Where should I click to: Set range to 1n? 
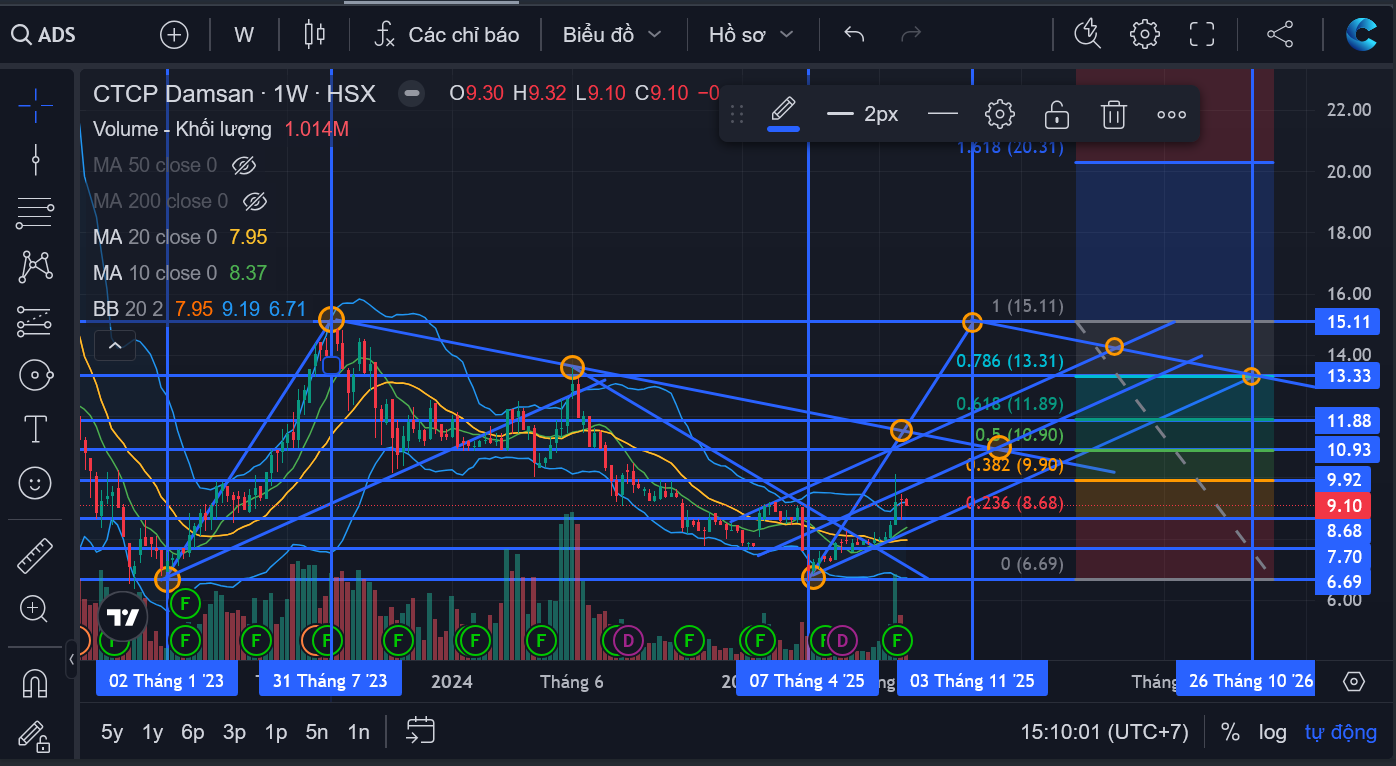[x=358, y=732]
